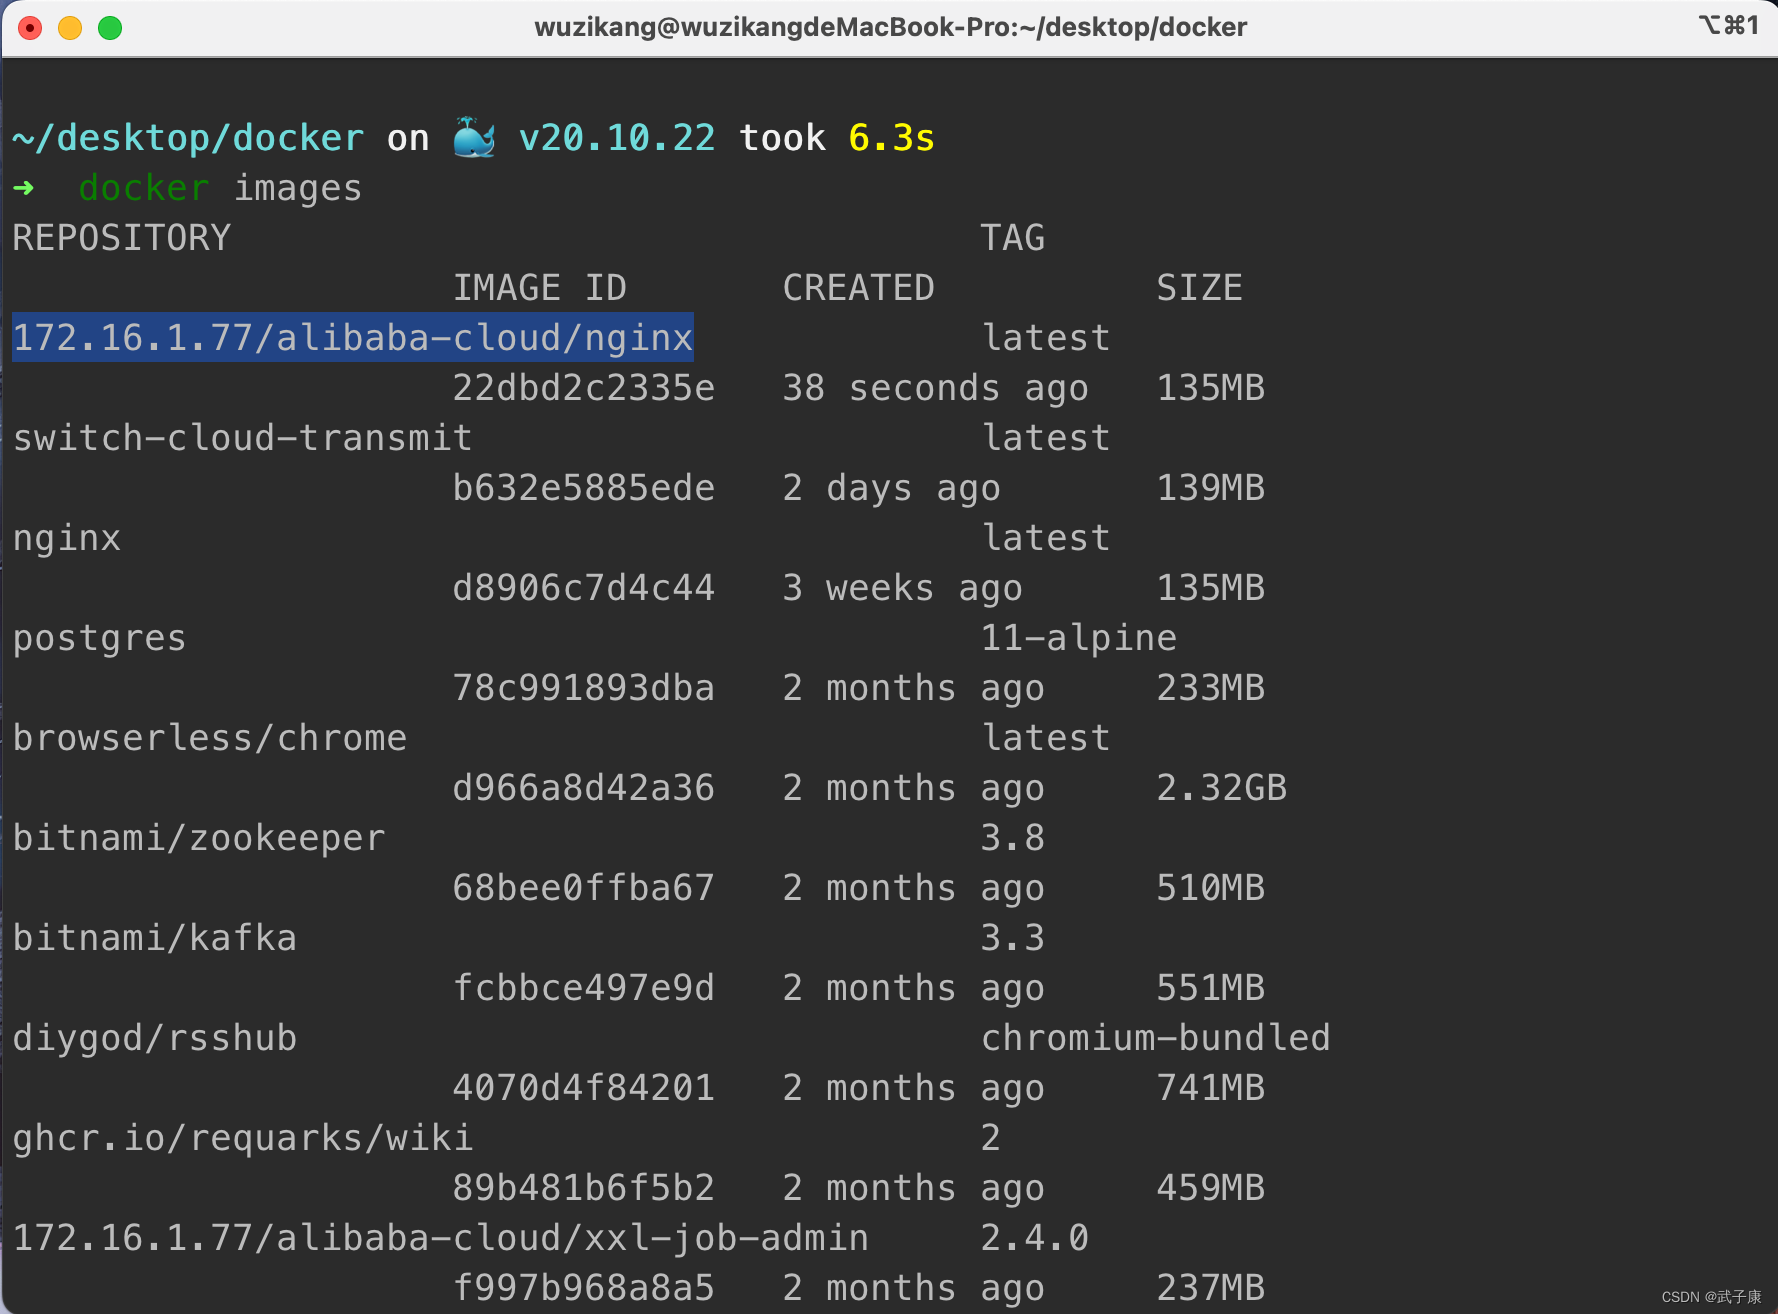The width and height of the screenshot is (1778, 1314).
Task: Click the image ID 22dbd2c2335e
Action: click(584, 387)
